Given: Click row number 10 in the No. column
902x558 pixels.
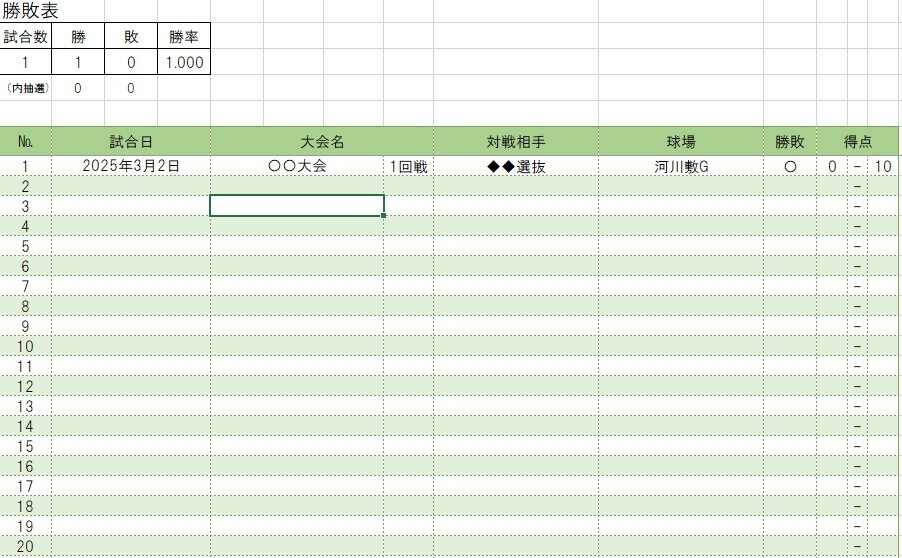Looking at the screenshot, I should 26,346.
